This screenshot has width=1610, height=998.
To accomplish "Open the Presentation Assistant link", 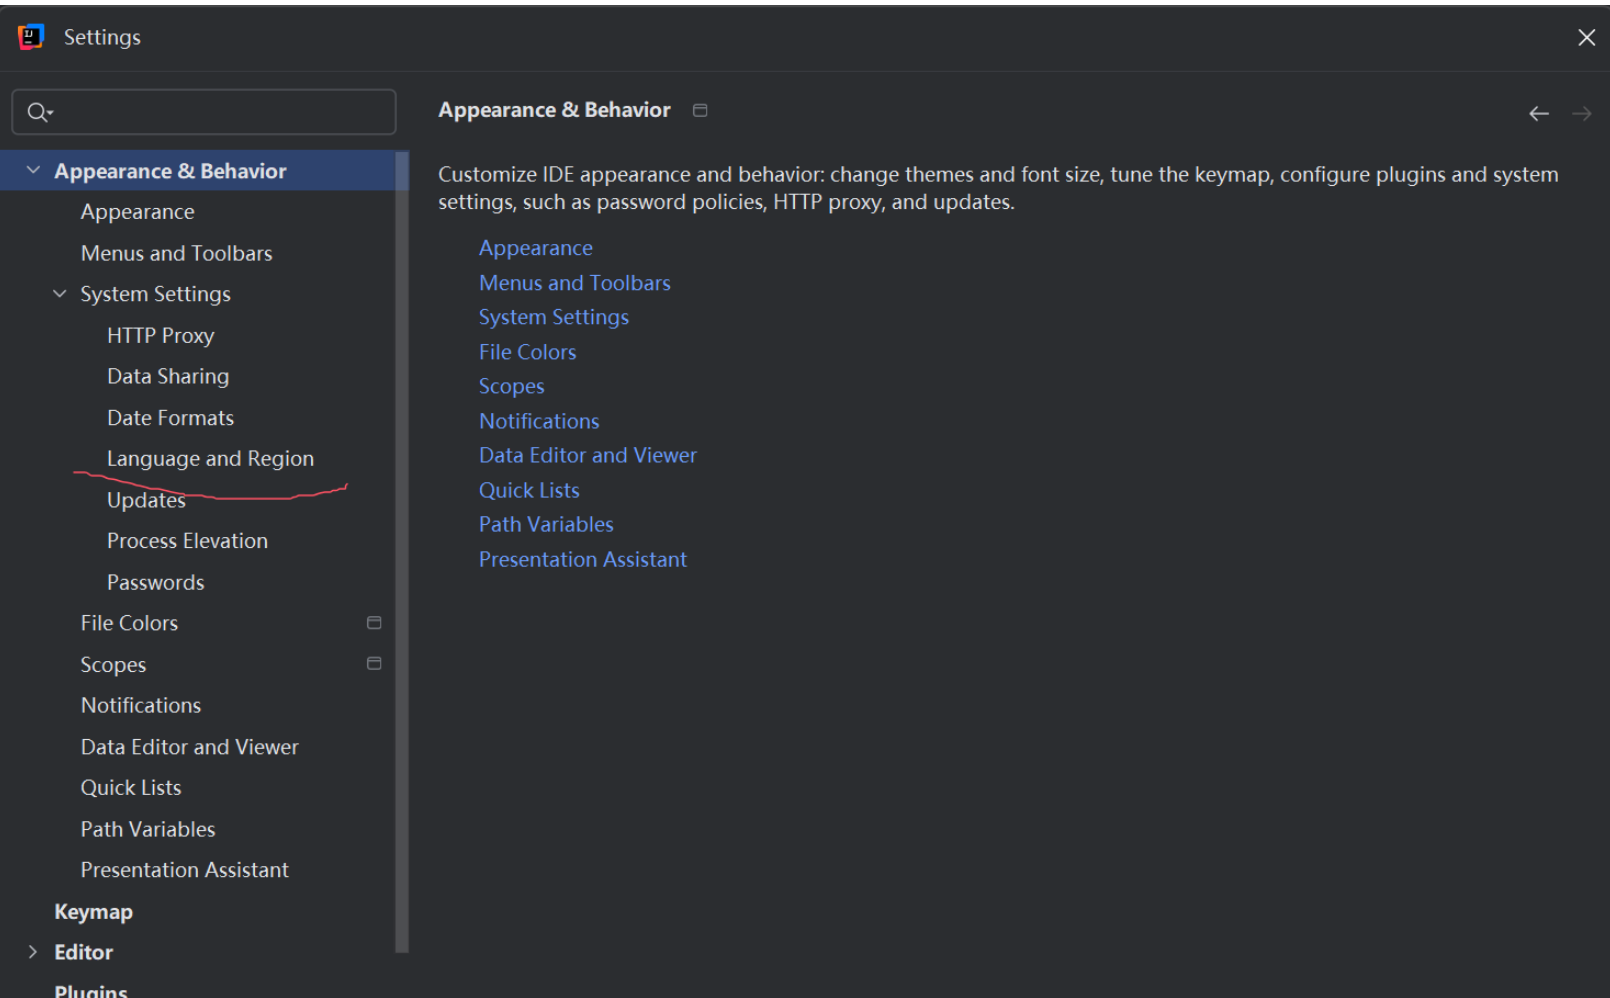I will [583, 560].
